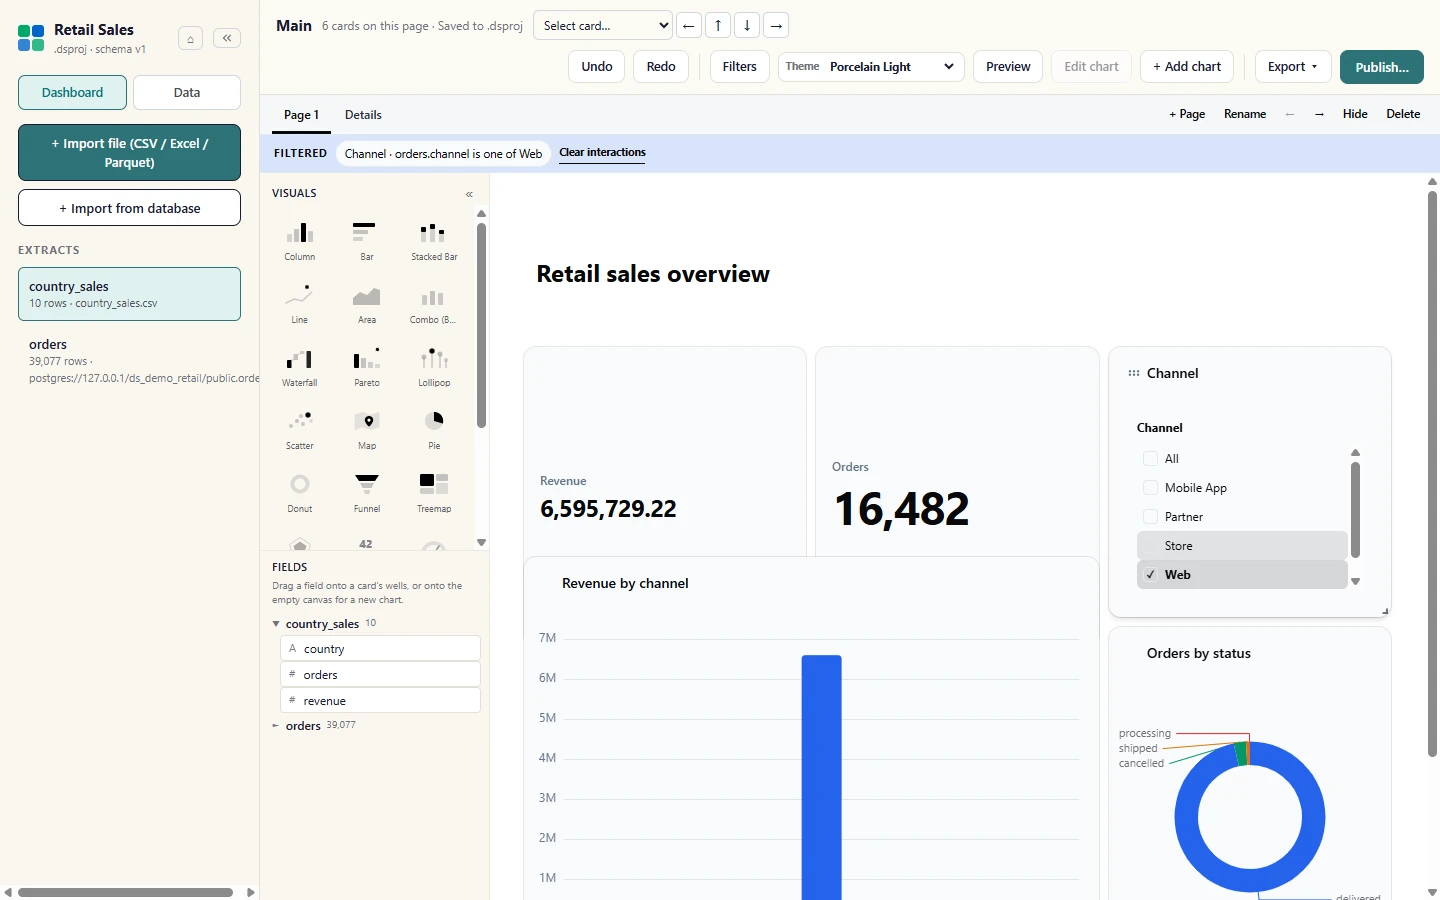Move card left with arrow button
The height and width of the screenshot is (900, 1440).
689,26
